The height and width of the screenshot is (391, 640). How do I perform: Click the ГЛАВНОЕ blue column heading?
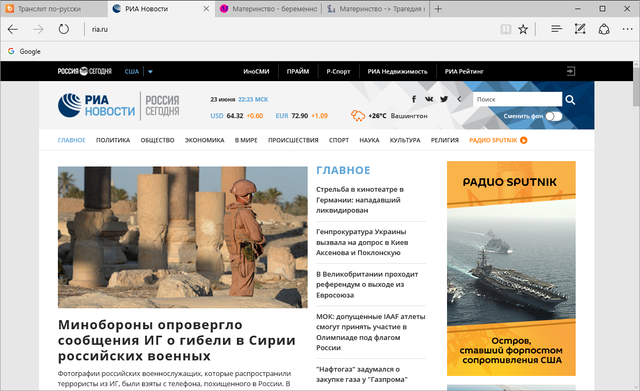[x=343, y=170]
